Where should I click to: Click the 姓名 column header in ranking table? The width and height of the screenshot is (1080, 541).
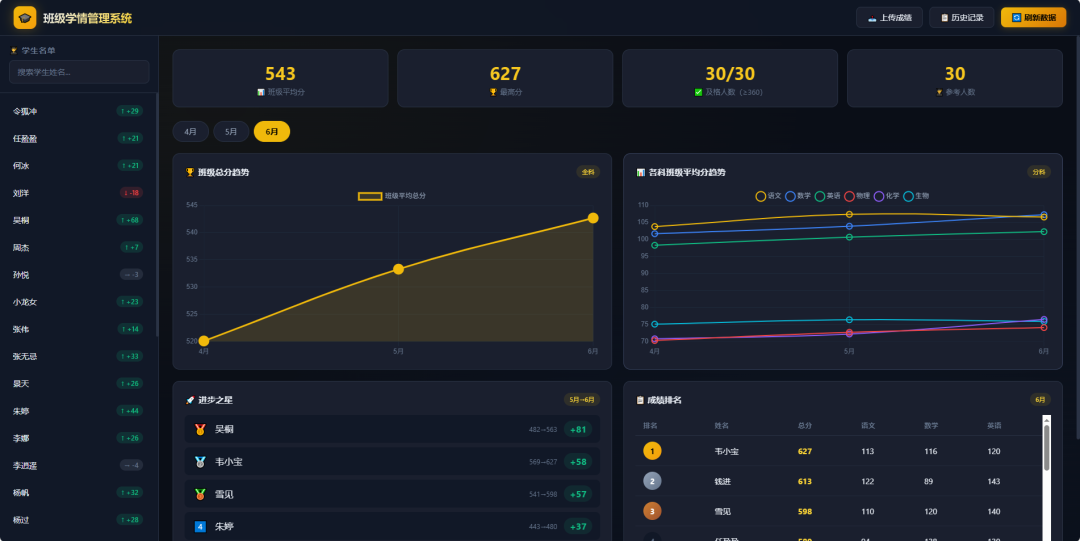click(722, 426)
